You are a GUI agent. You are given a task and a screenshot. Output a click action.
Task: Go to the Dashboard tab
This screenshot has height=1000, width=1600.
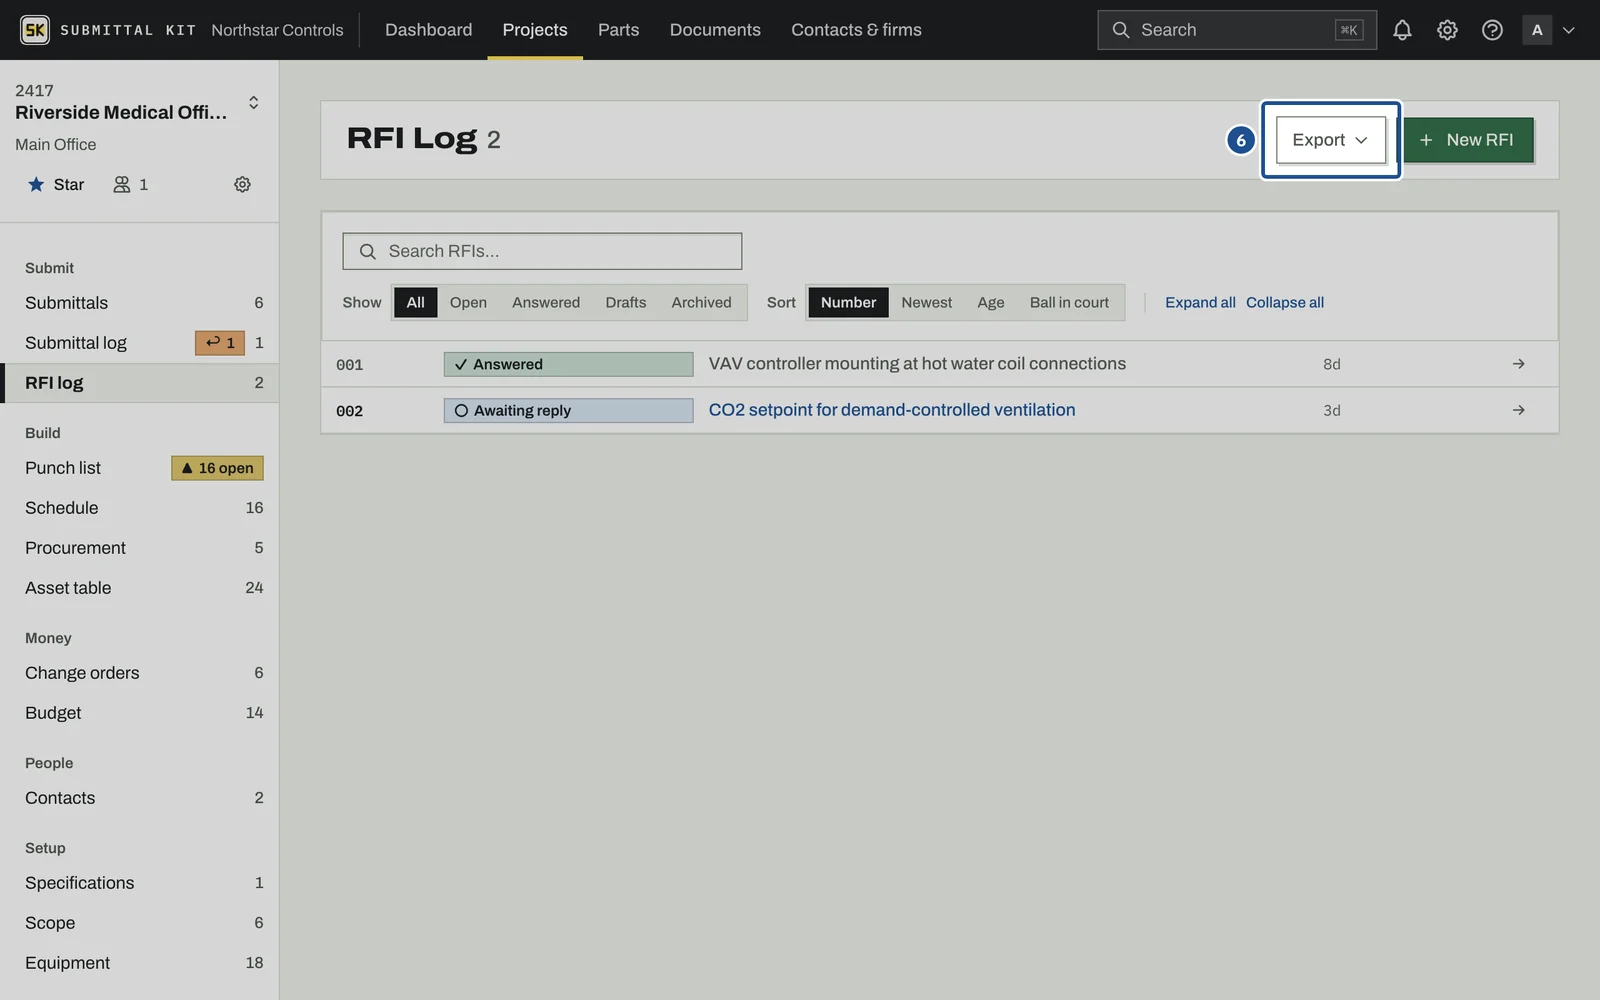[429, 30]
